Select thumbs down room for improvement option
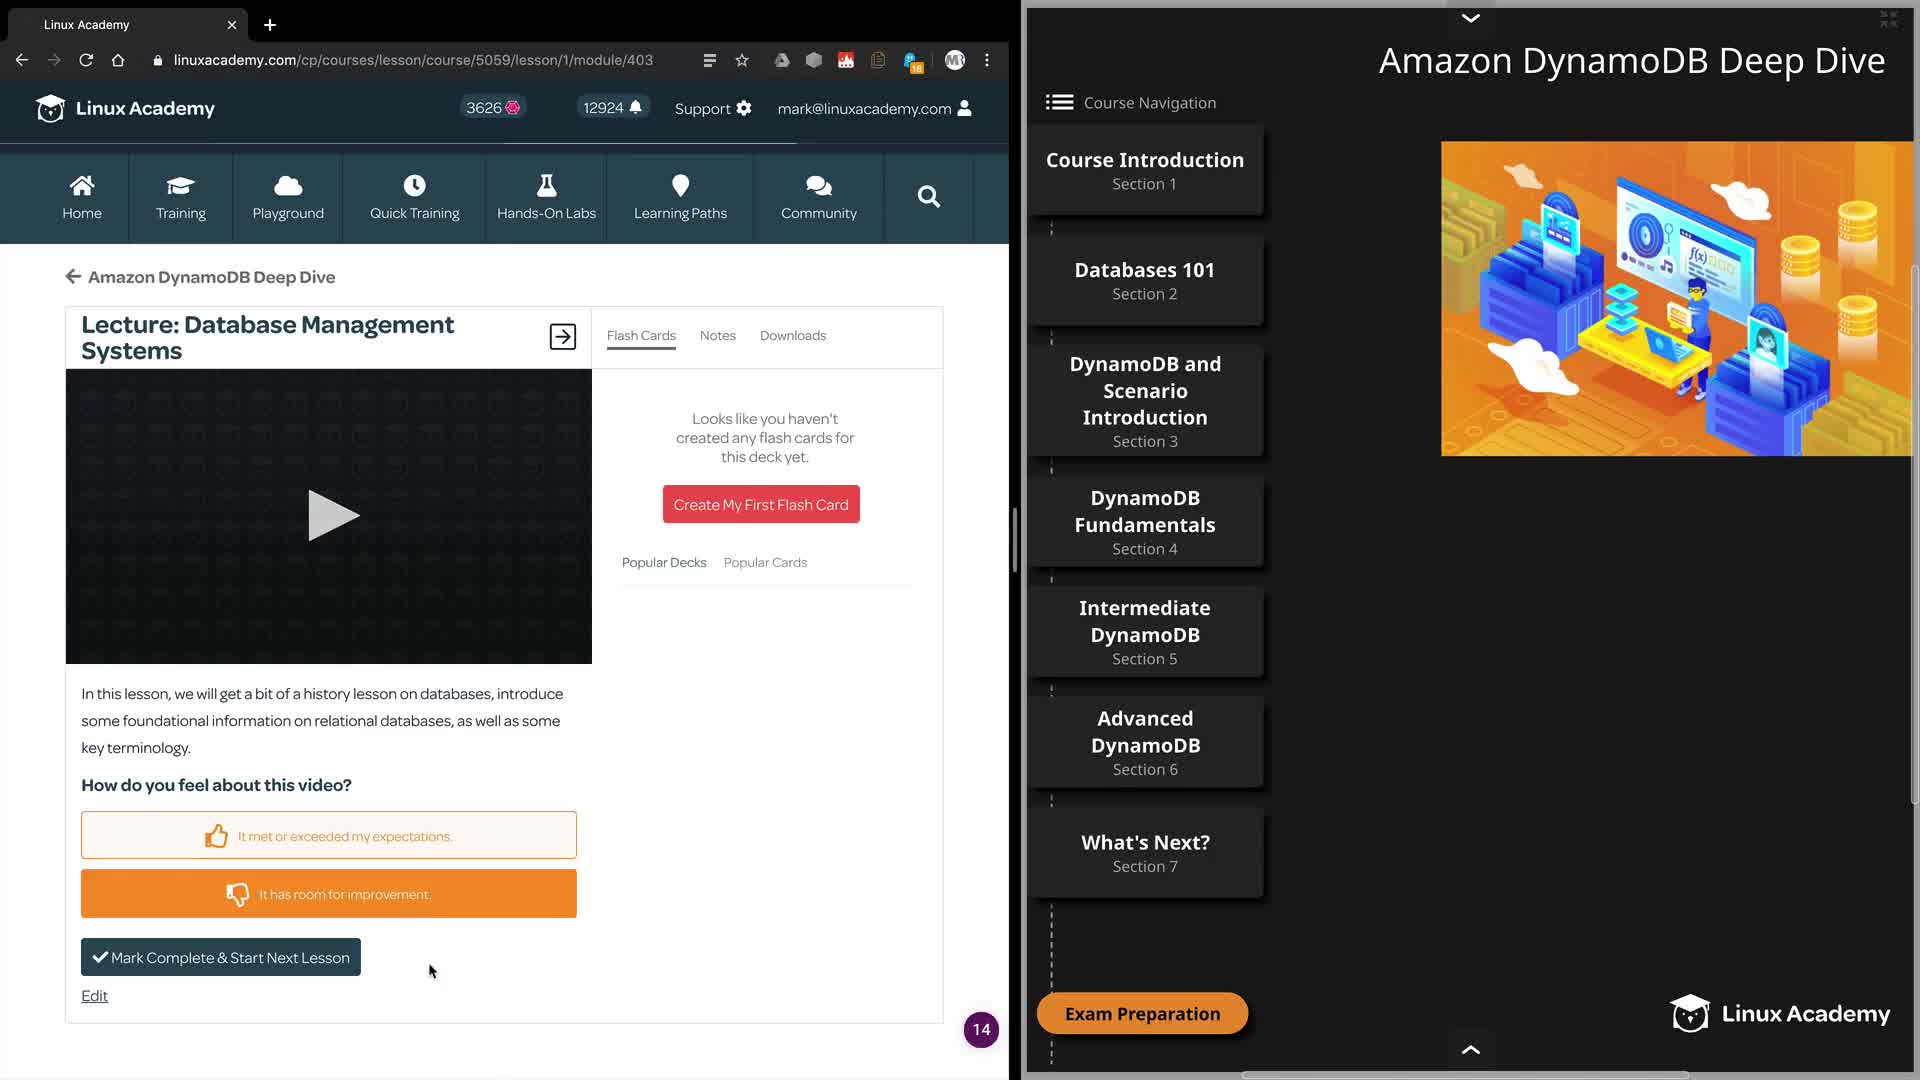Viewport: 1920px width, 1080px height. click(x=329, y=894)
